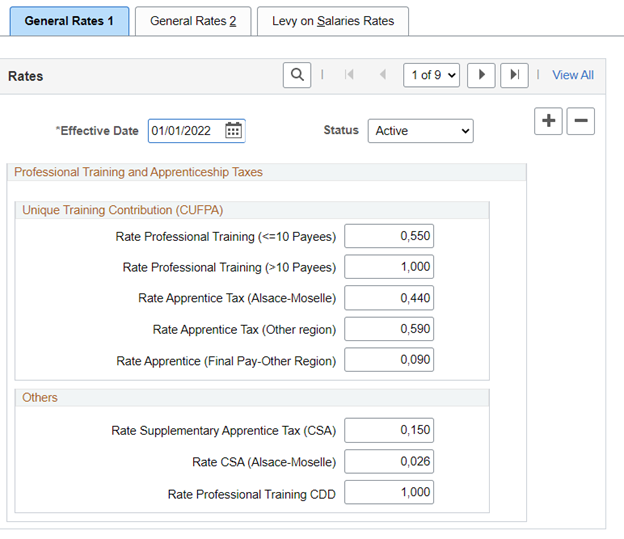Open the Effective Date calendar picker
The image size is (624, 539).
click(x=233, y=130)
